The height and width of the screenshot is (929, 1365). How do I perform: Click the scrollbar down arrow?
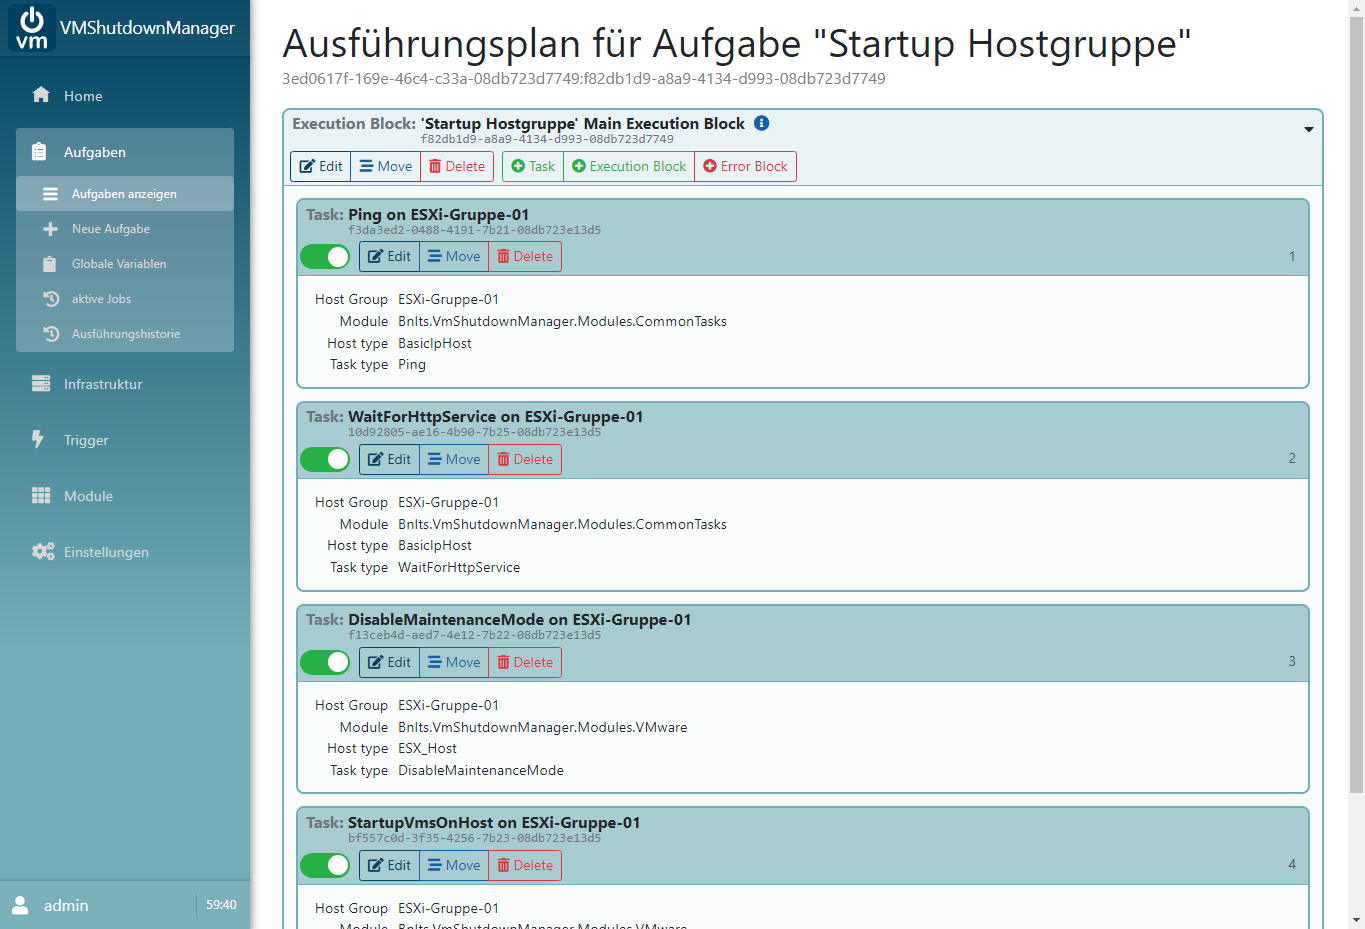coord(1356,920)
